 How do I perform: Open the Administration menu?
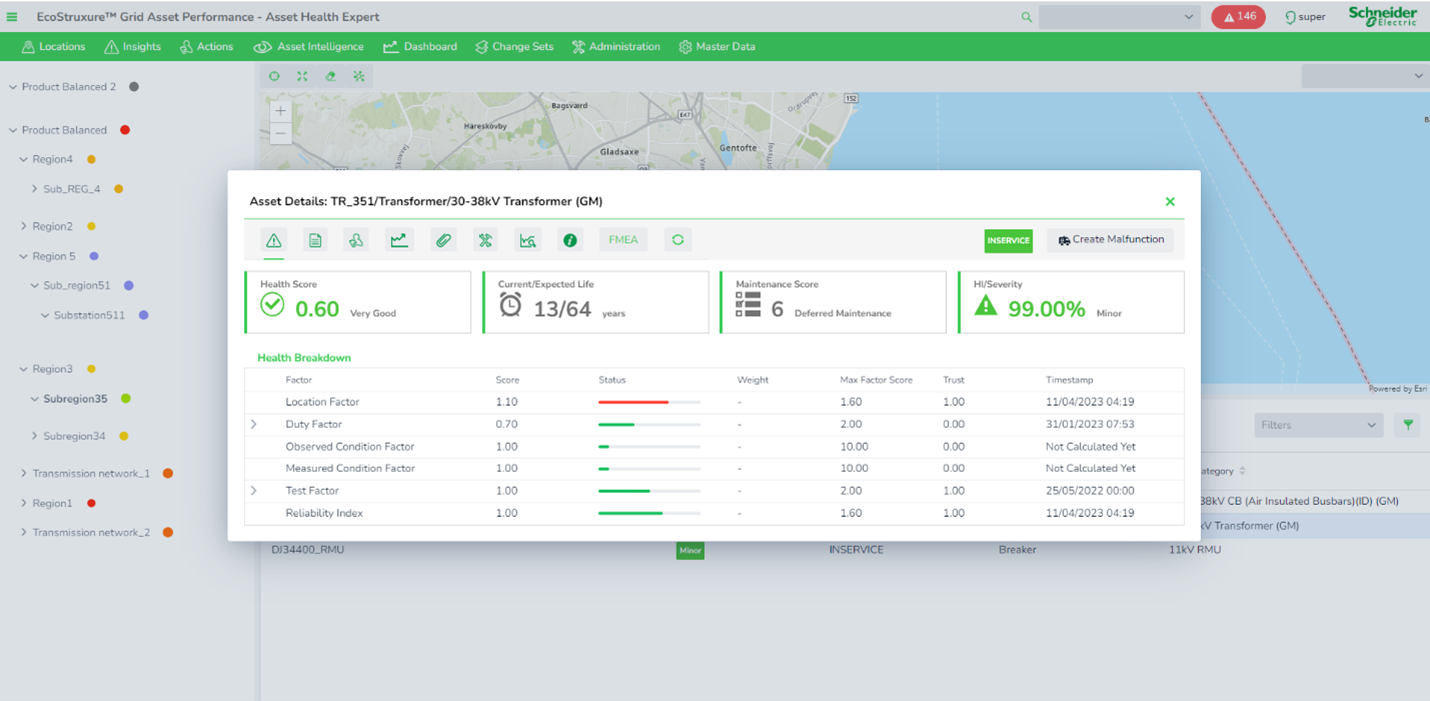pyautogui.click(x=616, y=47)
